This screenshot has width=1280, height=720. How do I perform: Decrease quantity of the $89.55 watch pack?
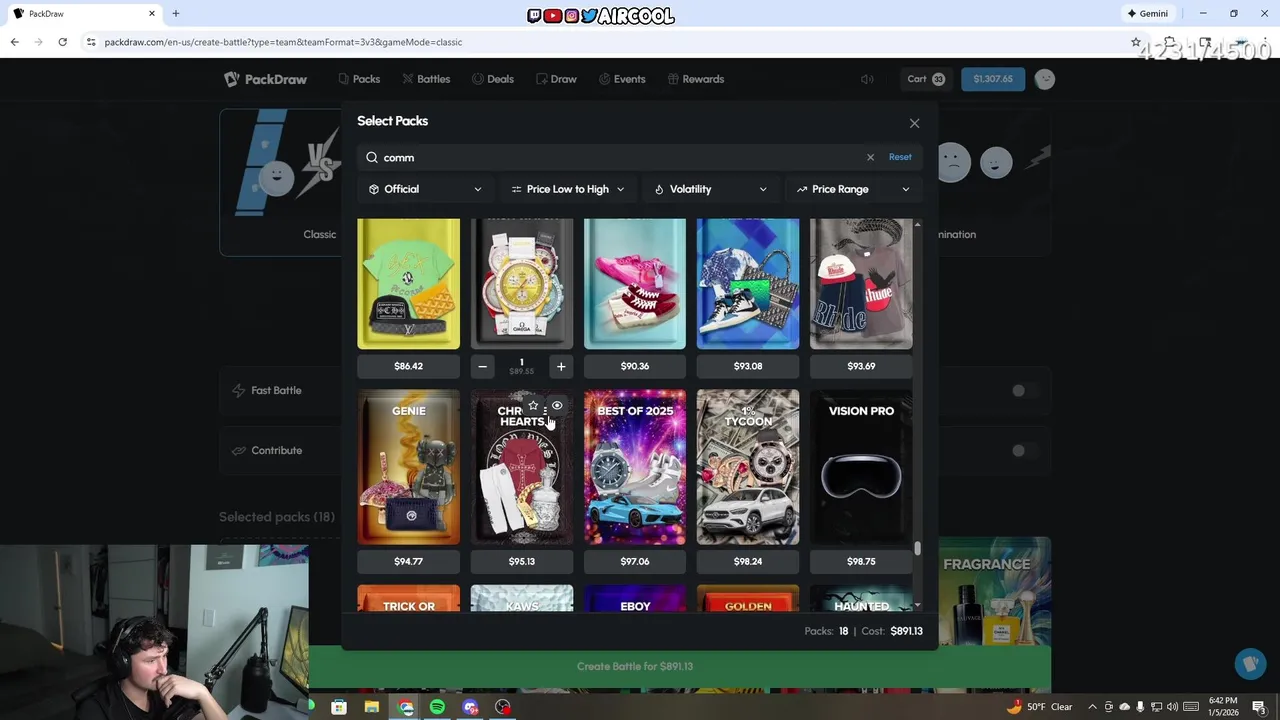tap(482, 366)
